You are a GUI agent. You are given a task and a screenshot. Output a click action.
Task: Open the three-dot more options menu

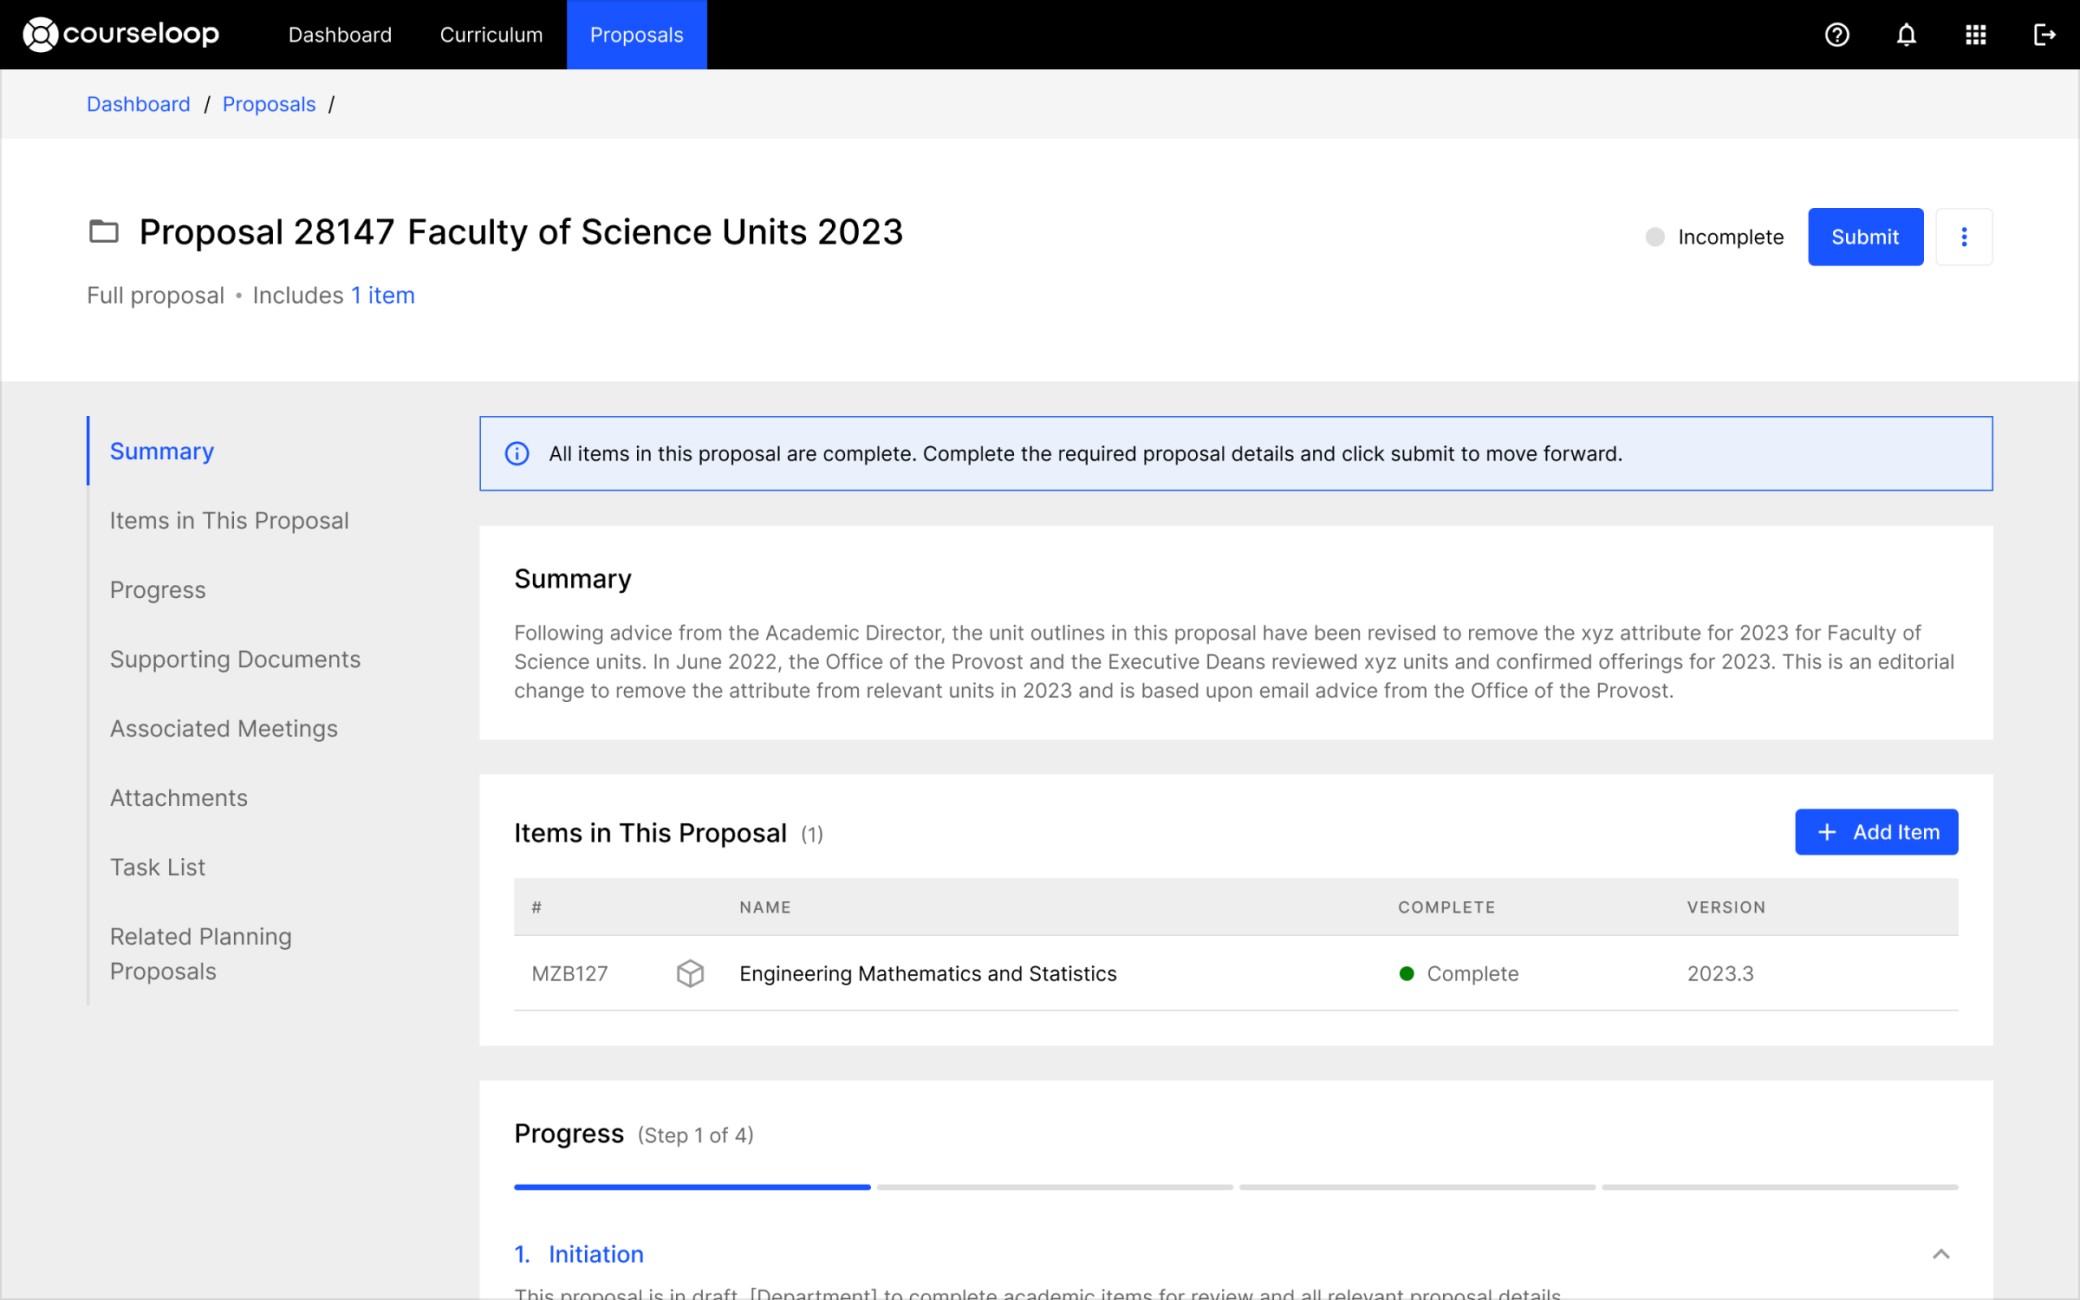click(1963, 237)
